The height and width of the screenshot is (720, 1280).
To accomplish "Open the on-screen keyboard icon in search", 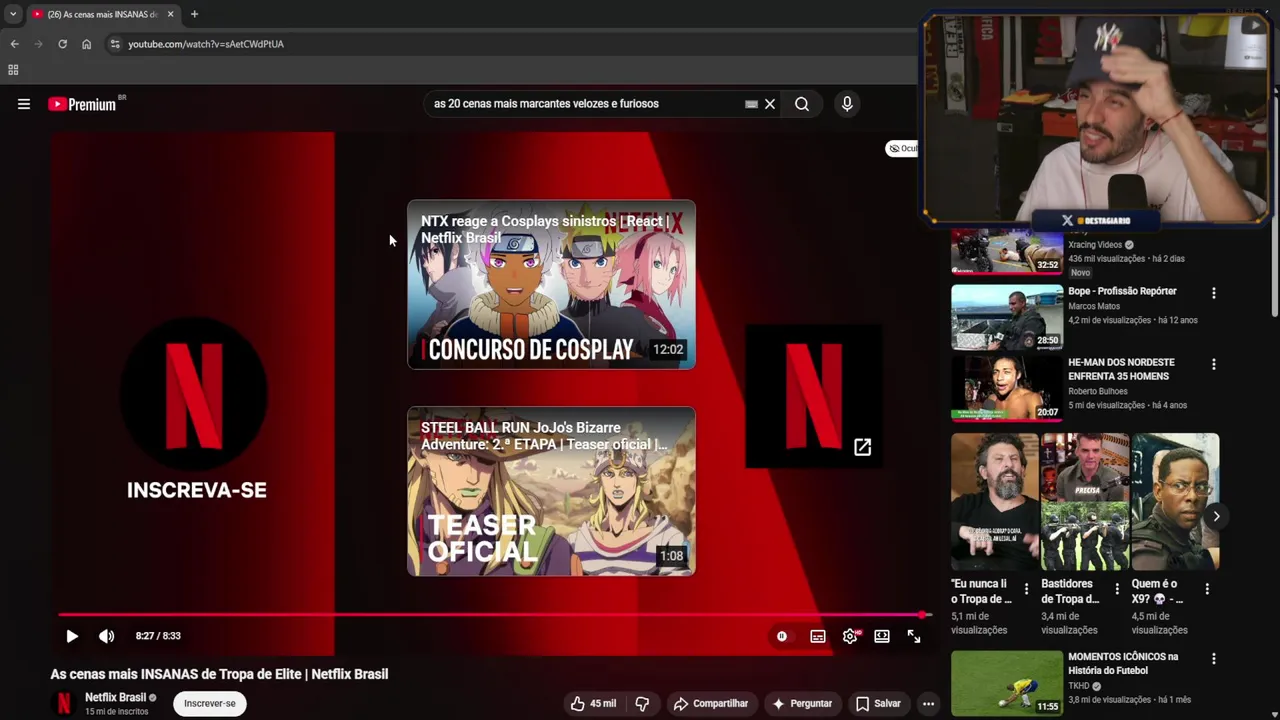I will (x=751, y=104).
